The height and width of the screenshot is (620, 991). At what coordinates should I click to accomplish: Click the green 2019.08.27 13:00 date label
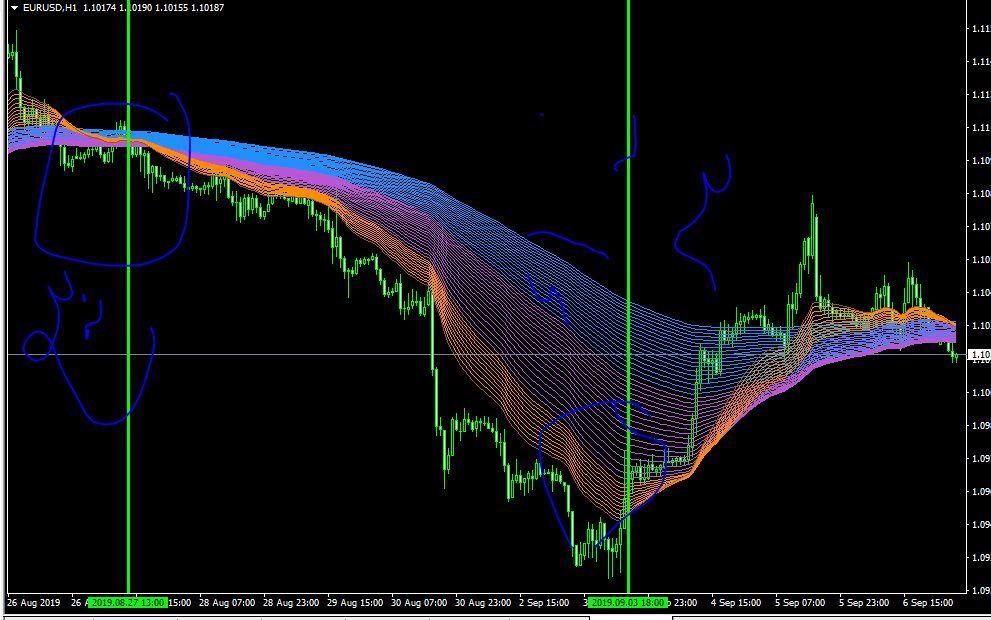coord(127,603)
